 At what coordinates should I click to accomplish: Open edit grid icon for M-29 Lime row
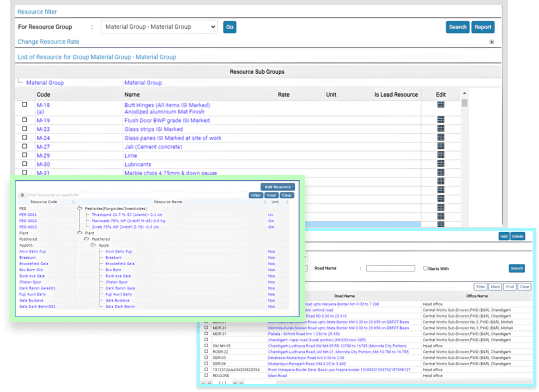(440, 155)
